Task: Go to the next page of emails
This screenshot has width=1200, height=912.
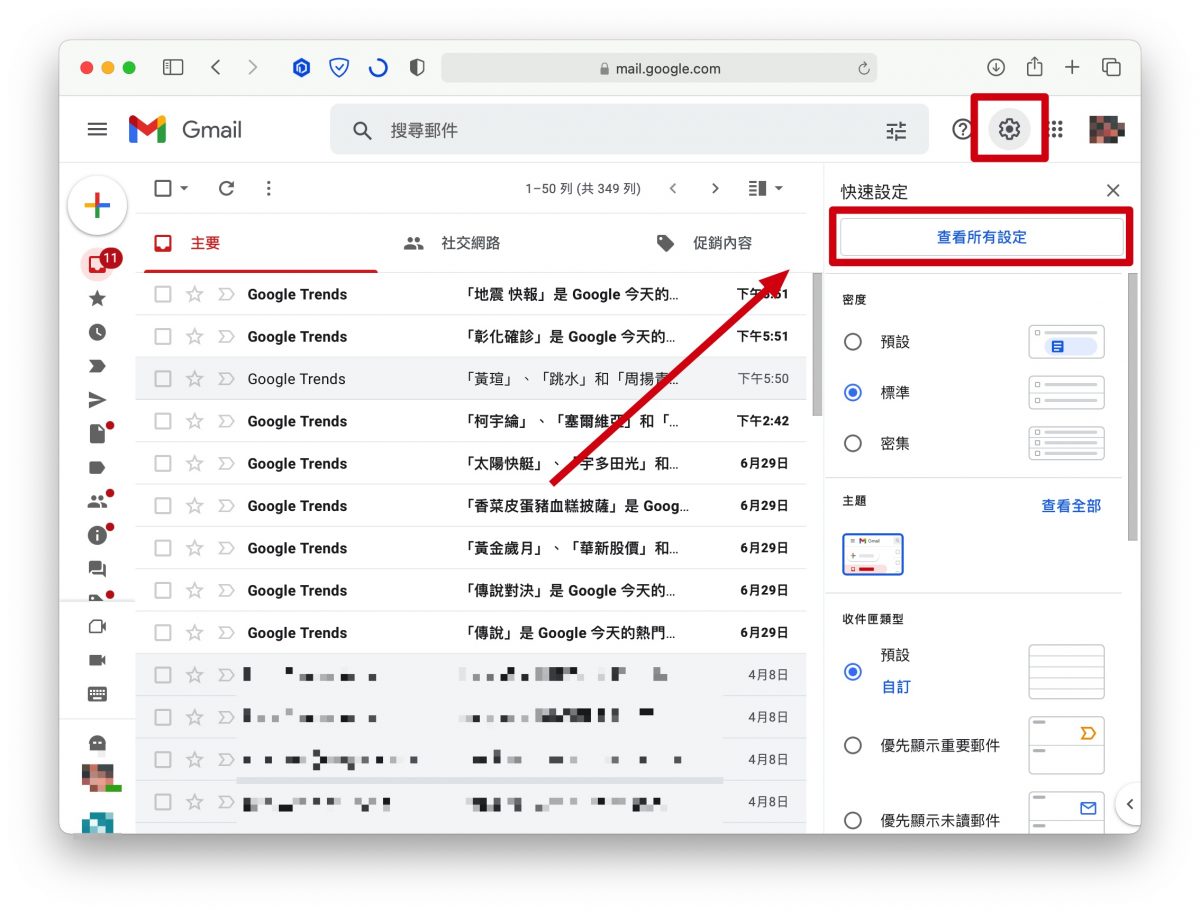Action: pyautogui.click(x=714, y=188)
